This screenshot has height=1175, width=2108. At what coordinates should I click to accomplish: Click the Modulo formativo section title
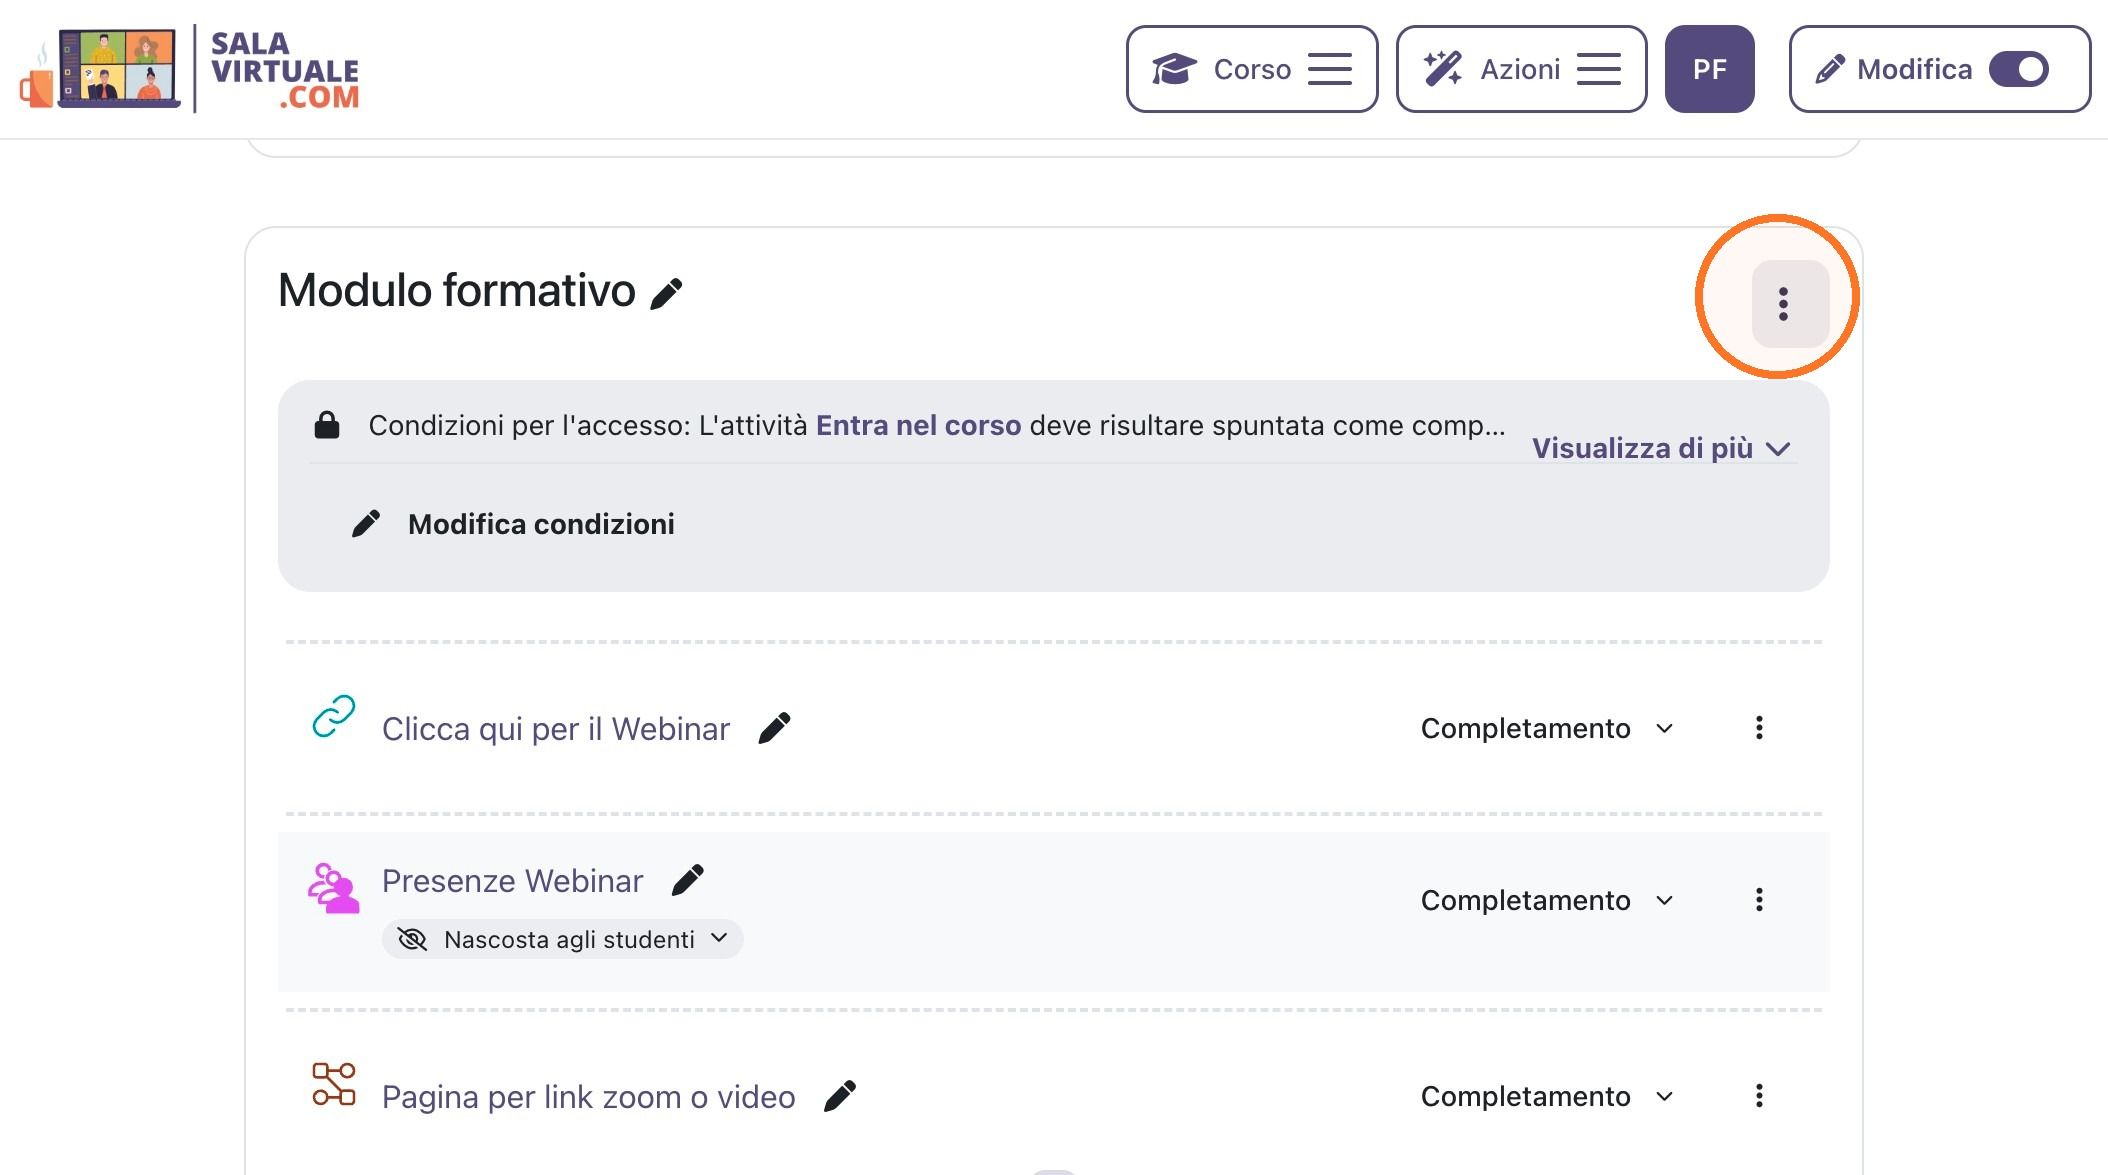(457, 291)
